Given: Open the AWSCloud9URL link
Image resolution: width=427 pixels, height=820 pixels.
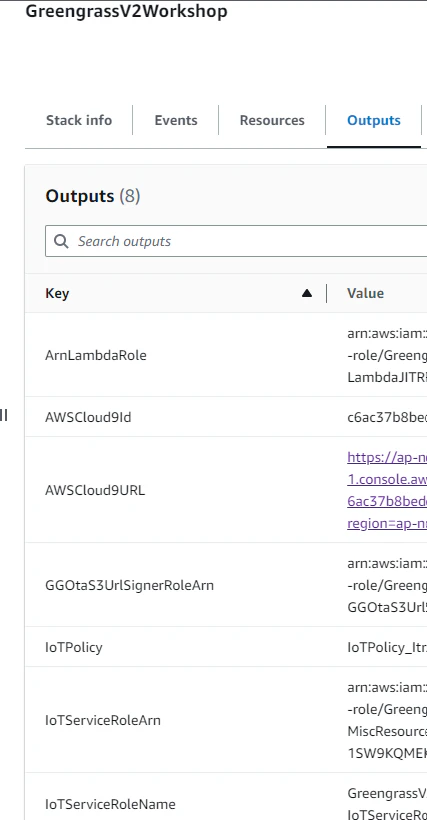Looking at the screenshot, I should click(x=387, y=491).
